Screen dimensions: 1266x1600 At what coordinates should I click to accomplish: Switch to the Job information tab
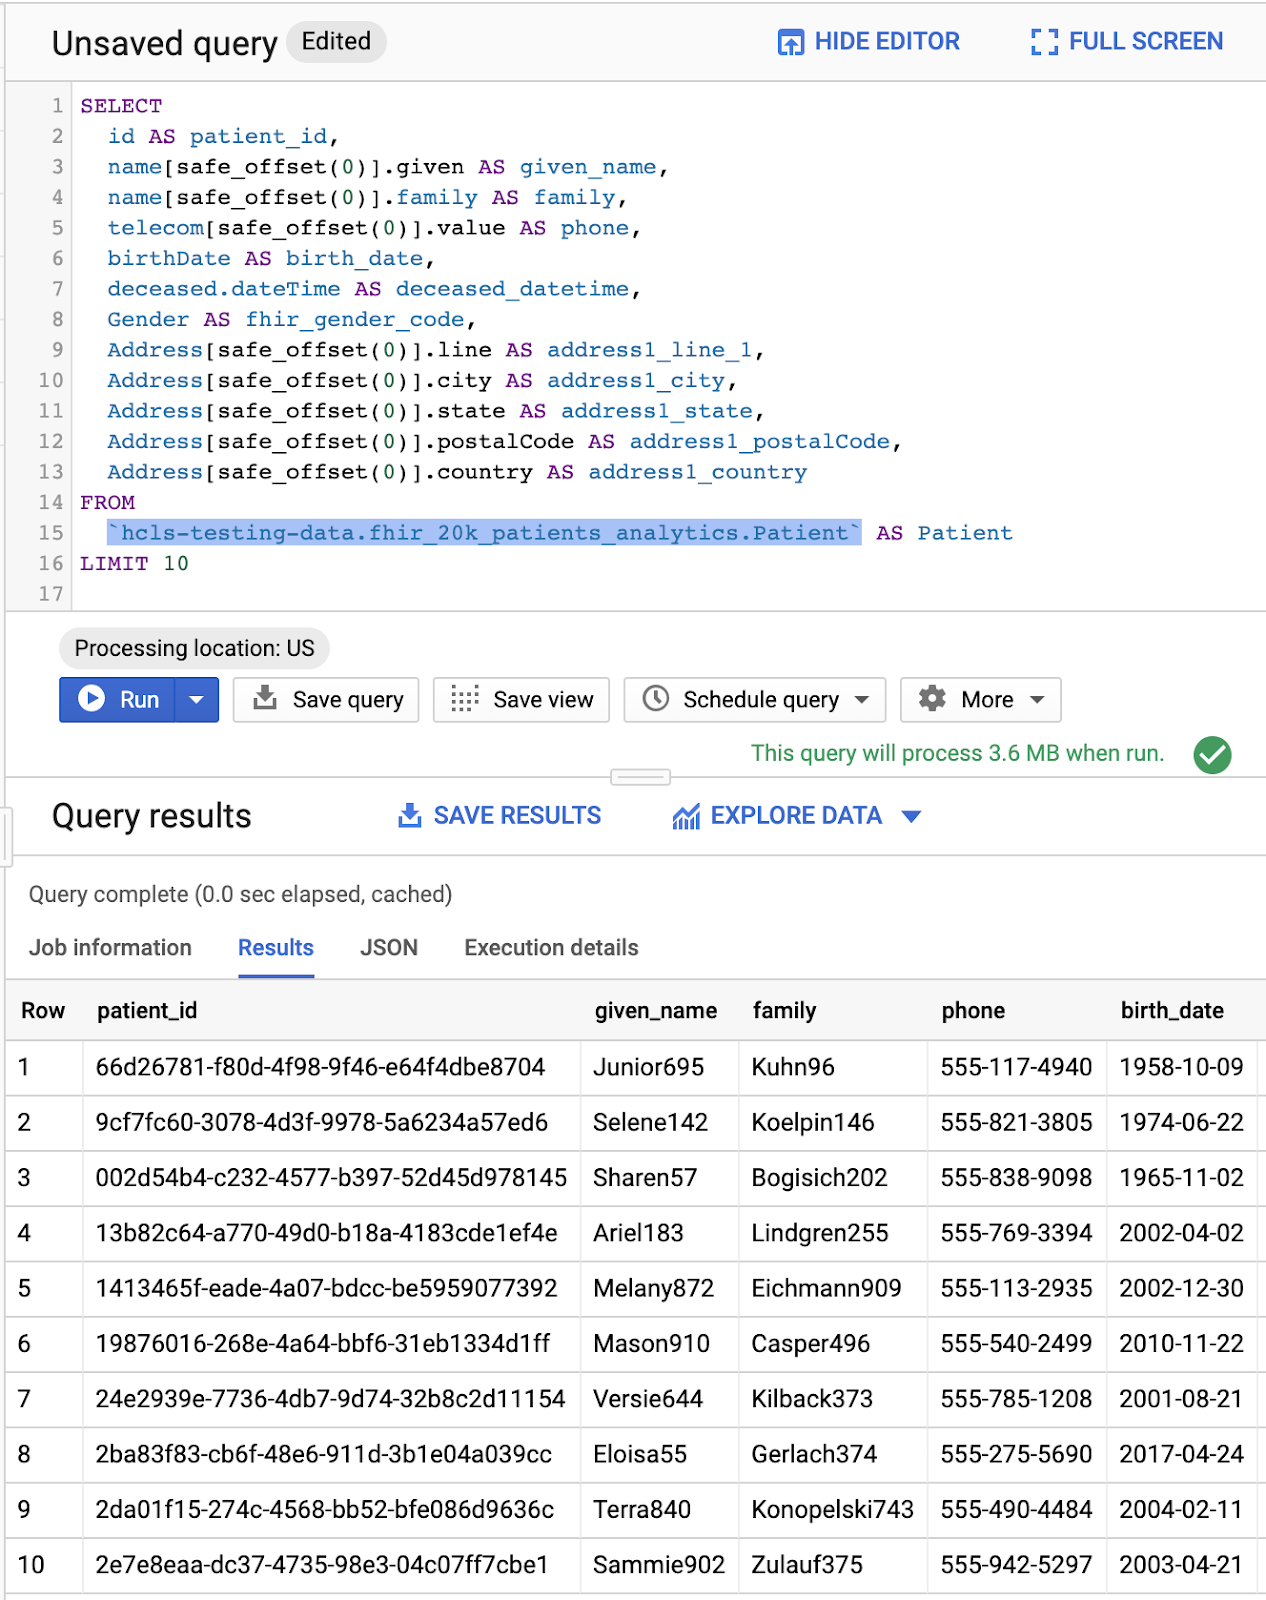[110, 948]
